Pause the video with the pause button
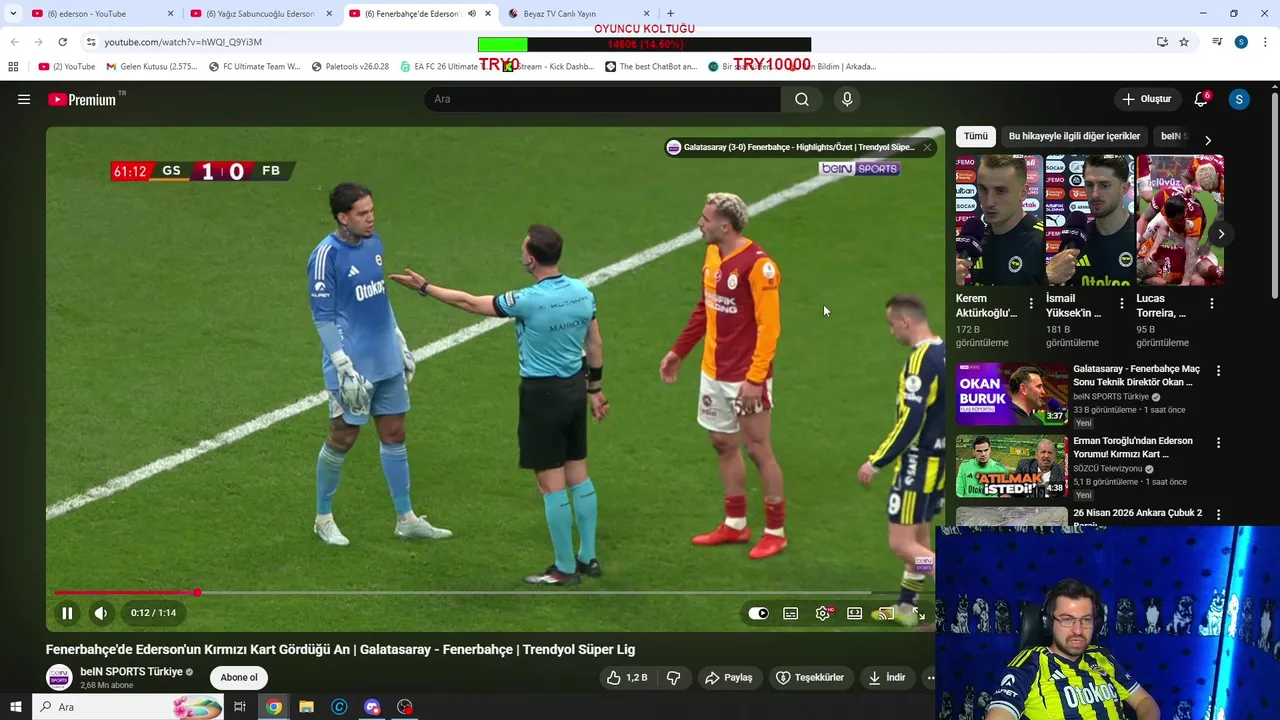 pos(67,613)
